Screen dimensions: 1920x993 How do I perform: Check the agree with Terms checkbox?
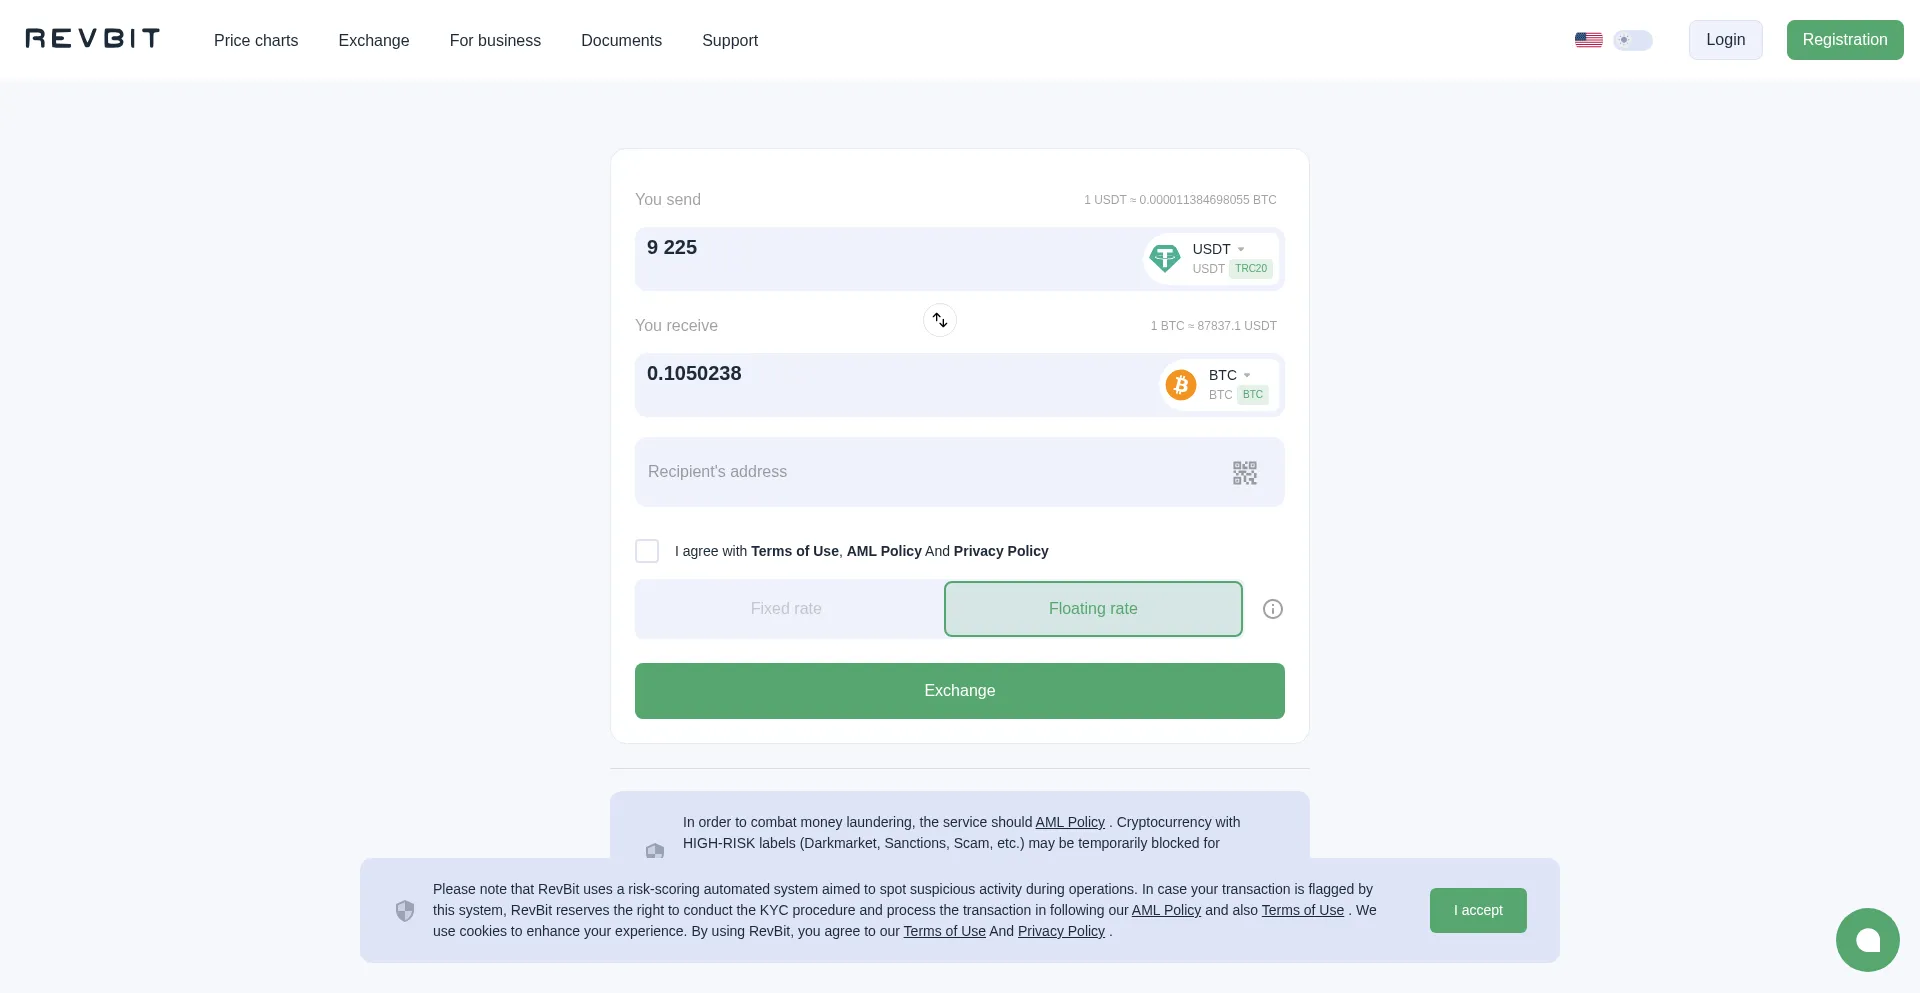pos(647,551)
